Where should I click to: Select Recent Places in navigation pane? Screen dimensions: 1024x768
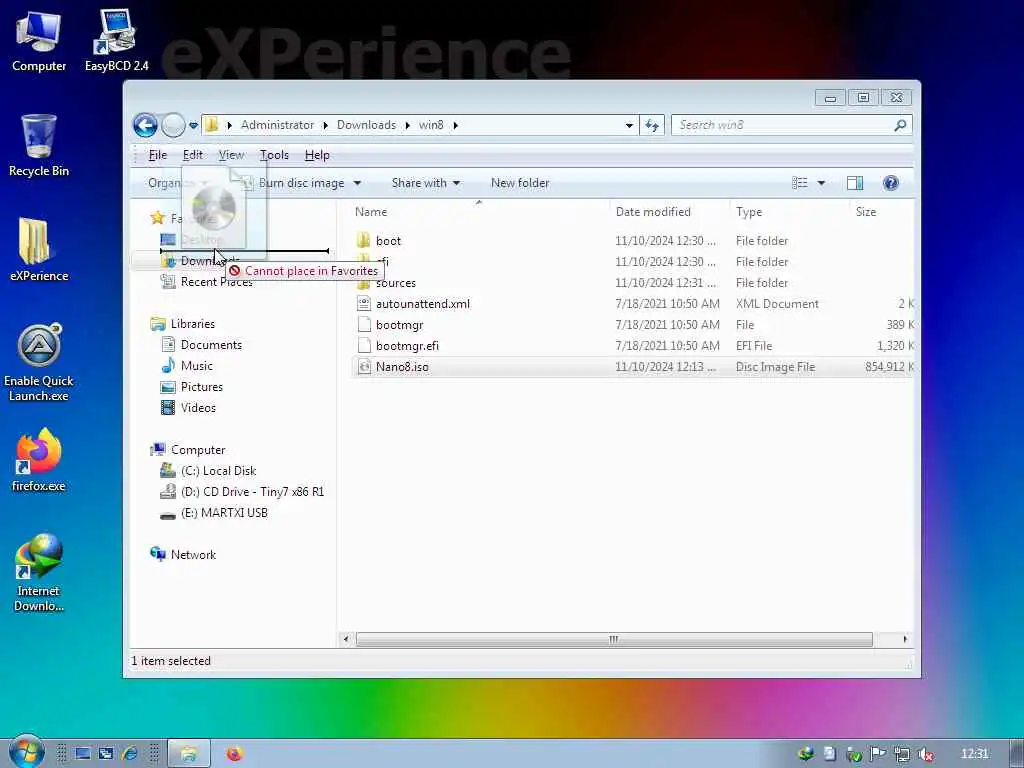coord(216,282)
